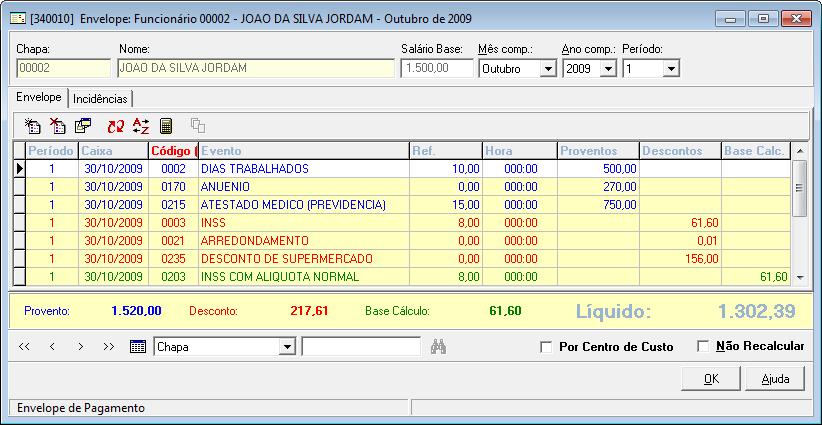Click the 750,00 proventos cell
822x425 pixels.
[598, 205]
